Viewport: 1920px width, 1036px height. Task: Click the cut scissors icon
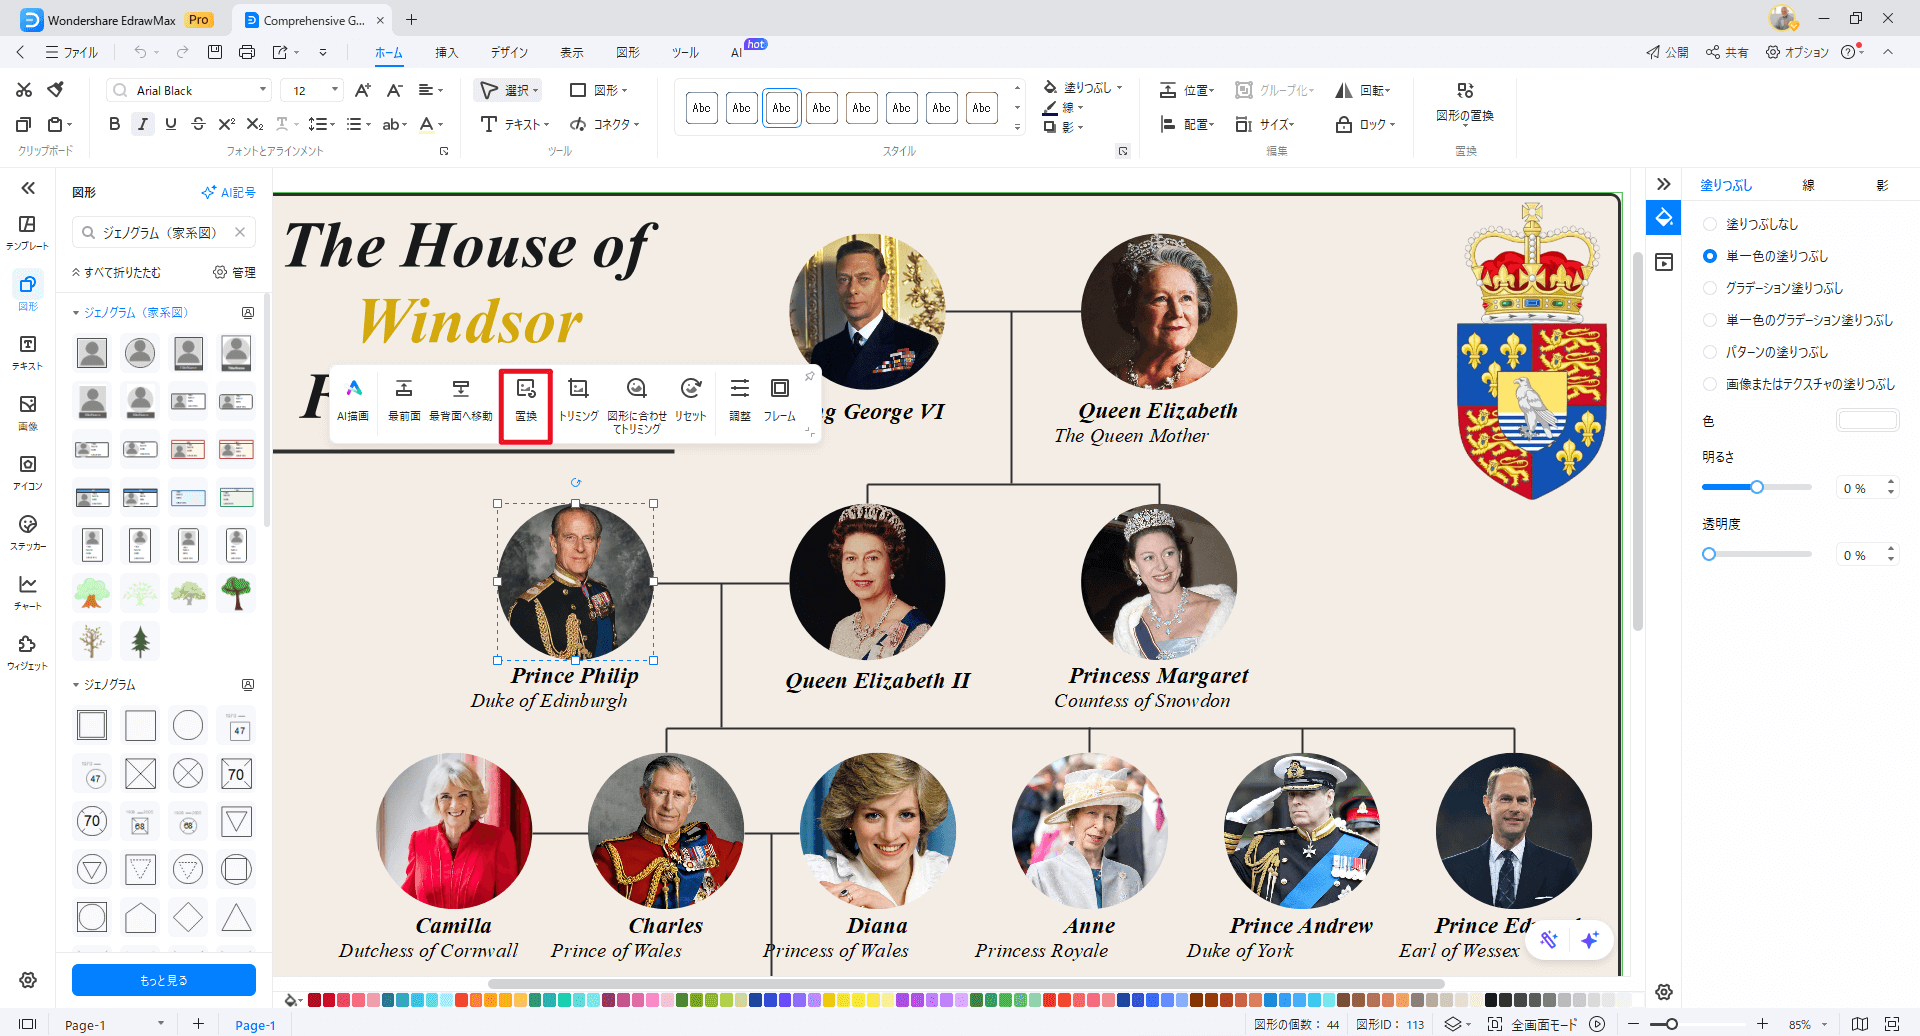coord(24,90)
